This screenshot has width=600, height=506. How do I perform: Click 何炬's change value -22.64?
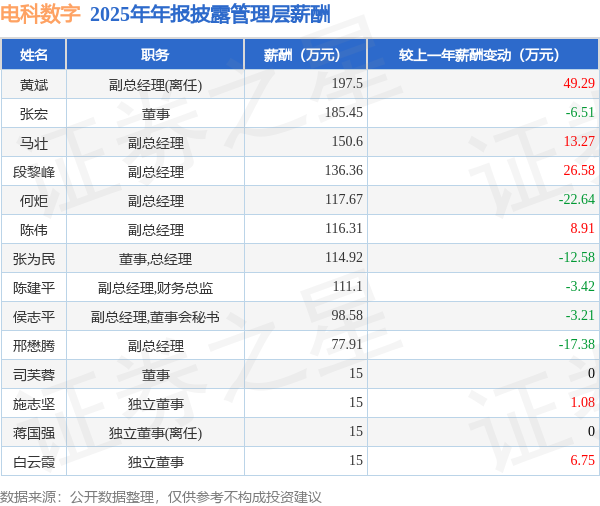[x=577, y=199]
